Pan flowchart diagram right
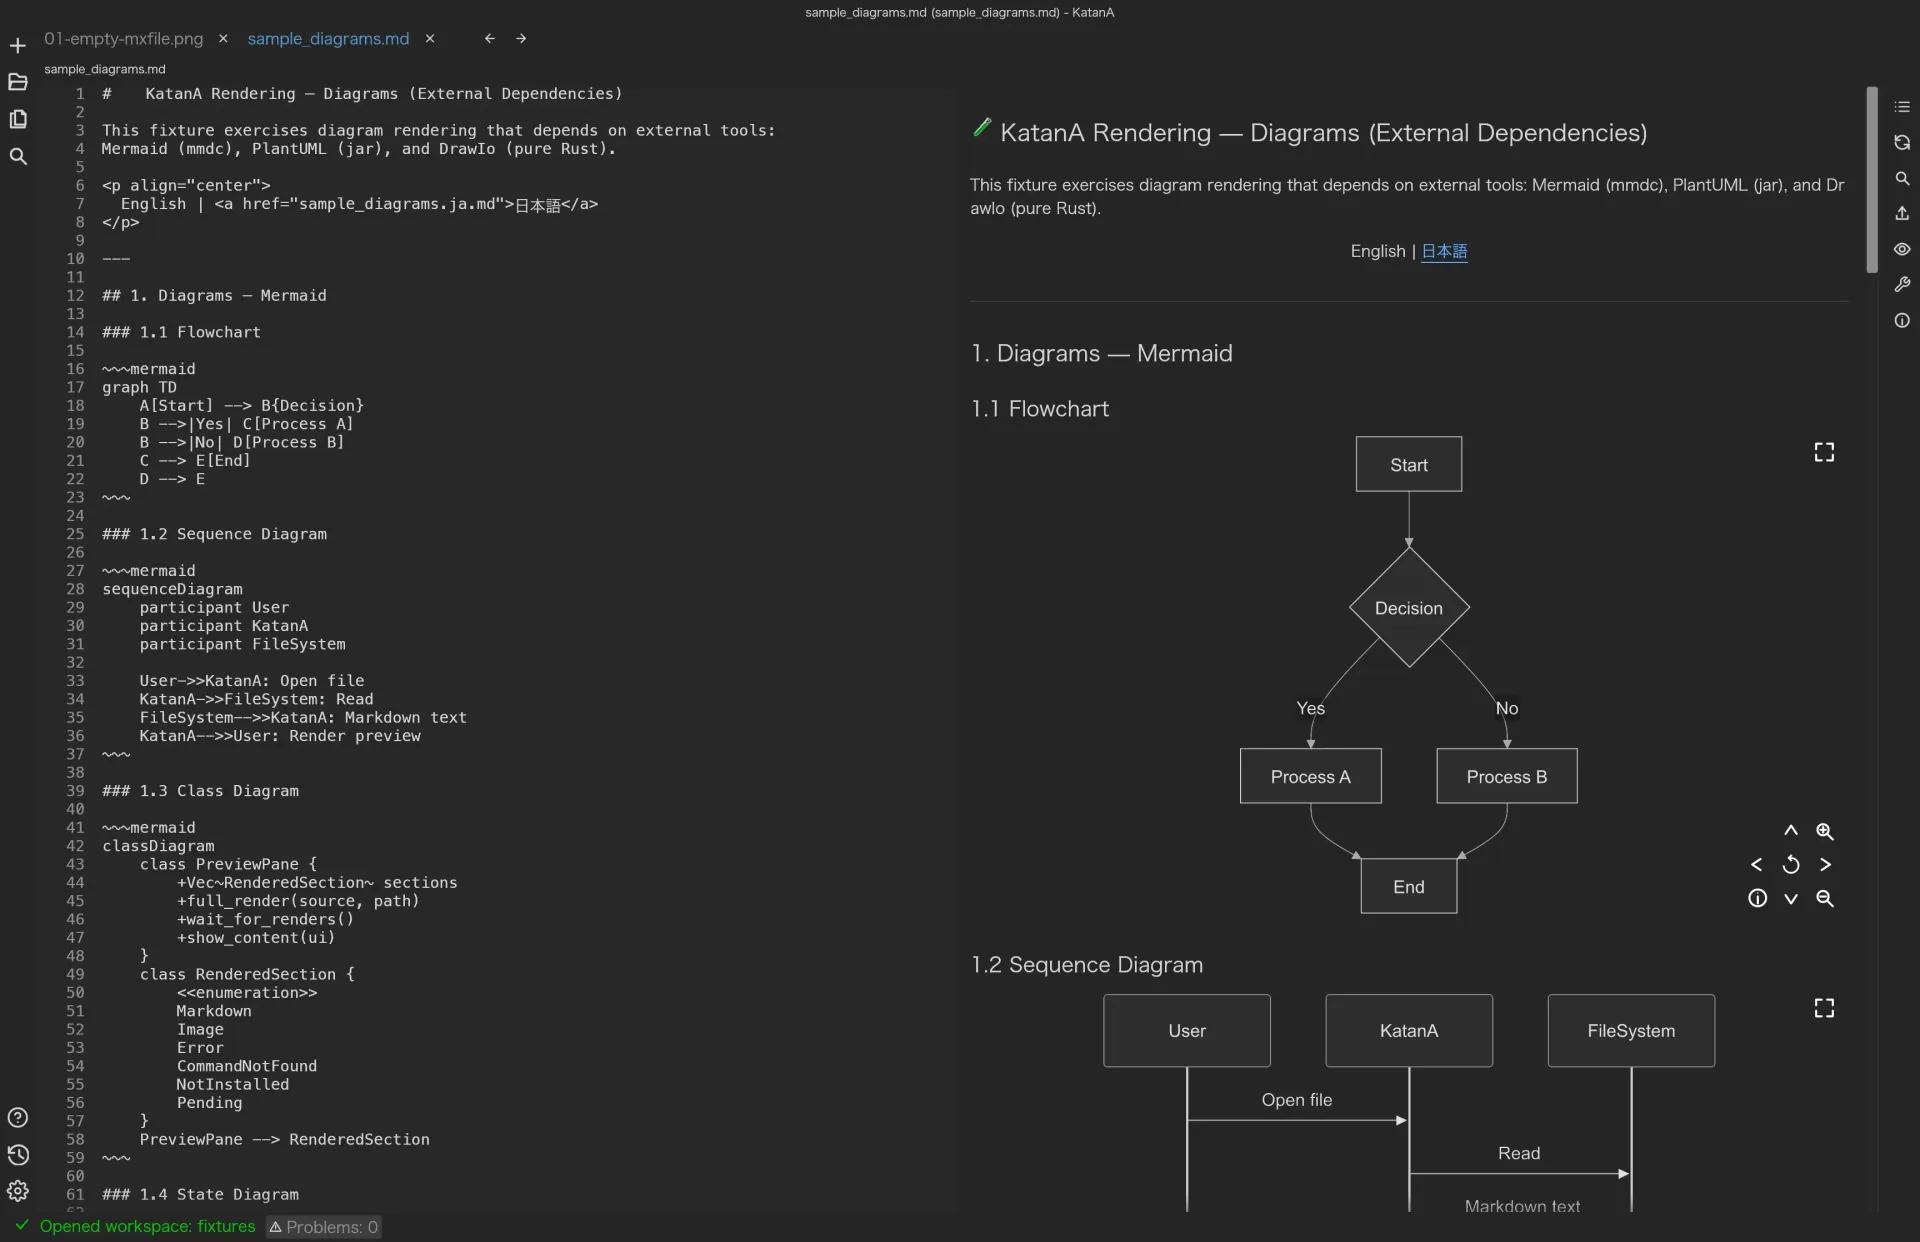 click(x=1825, y=864)
